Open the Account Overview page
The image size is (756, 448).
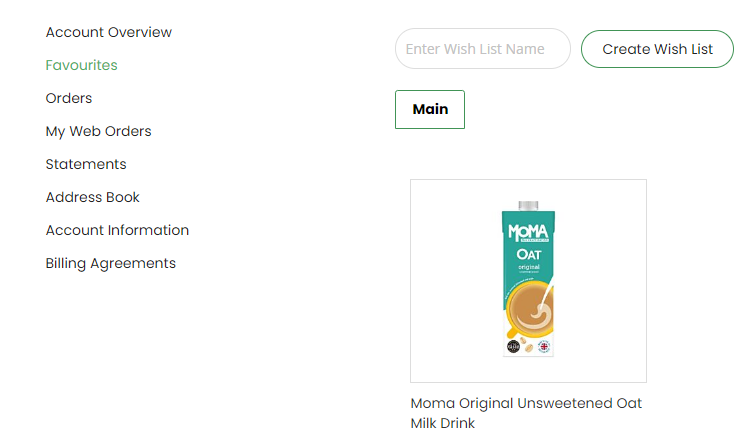pyautogui.click(x=108, y=32)
